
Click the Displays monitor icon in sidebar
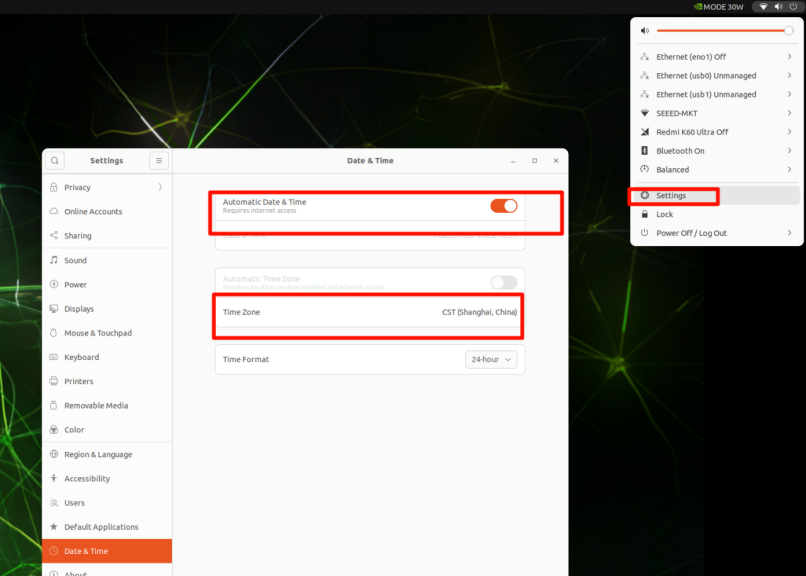click(53, 309)
